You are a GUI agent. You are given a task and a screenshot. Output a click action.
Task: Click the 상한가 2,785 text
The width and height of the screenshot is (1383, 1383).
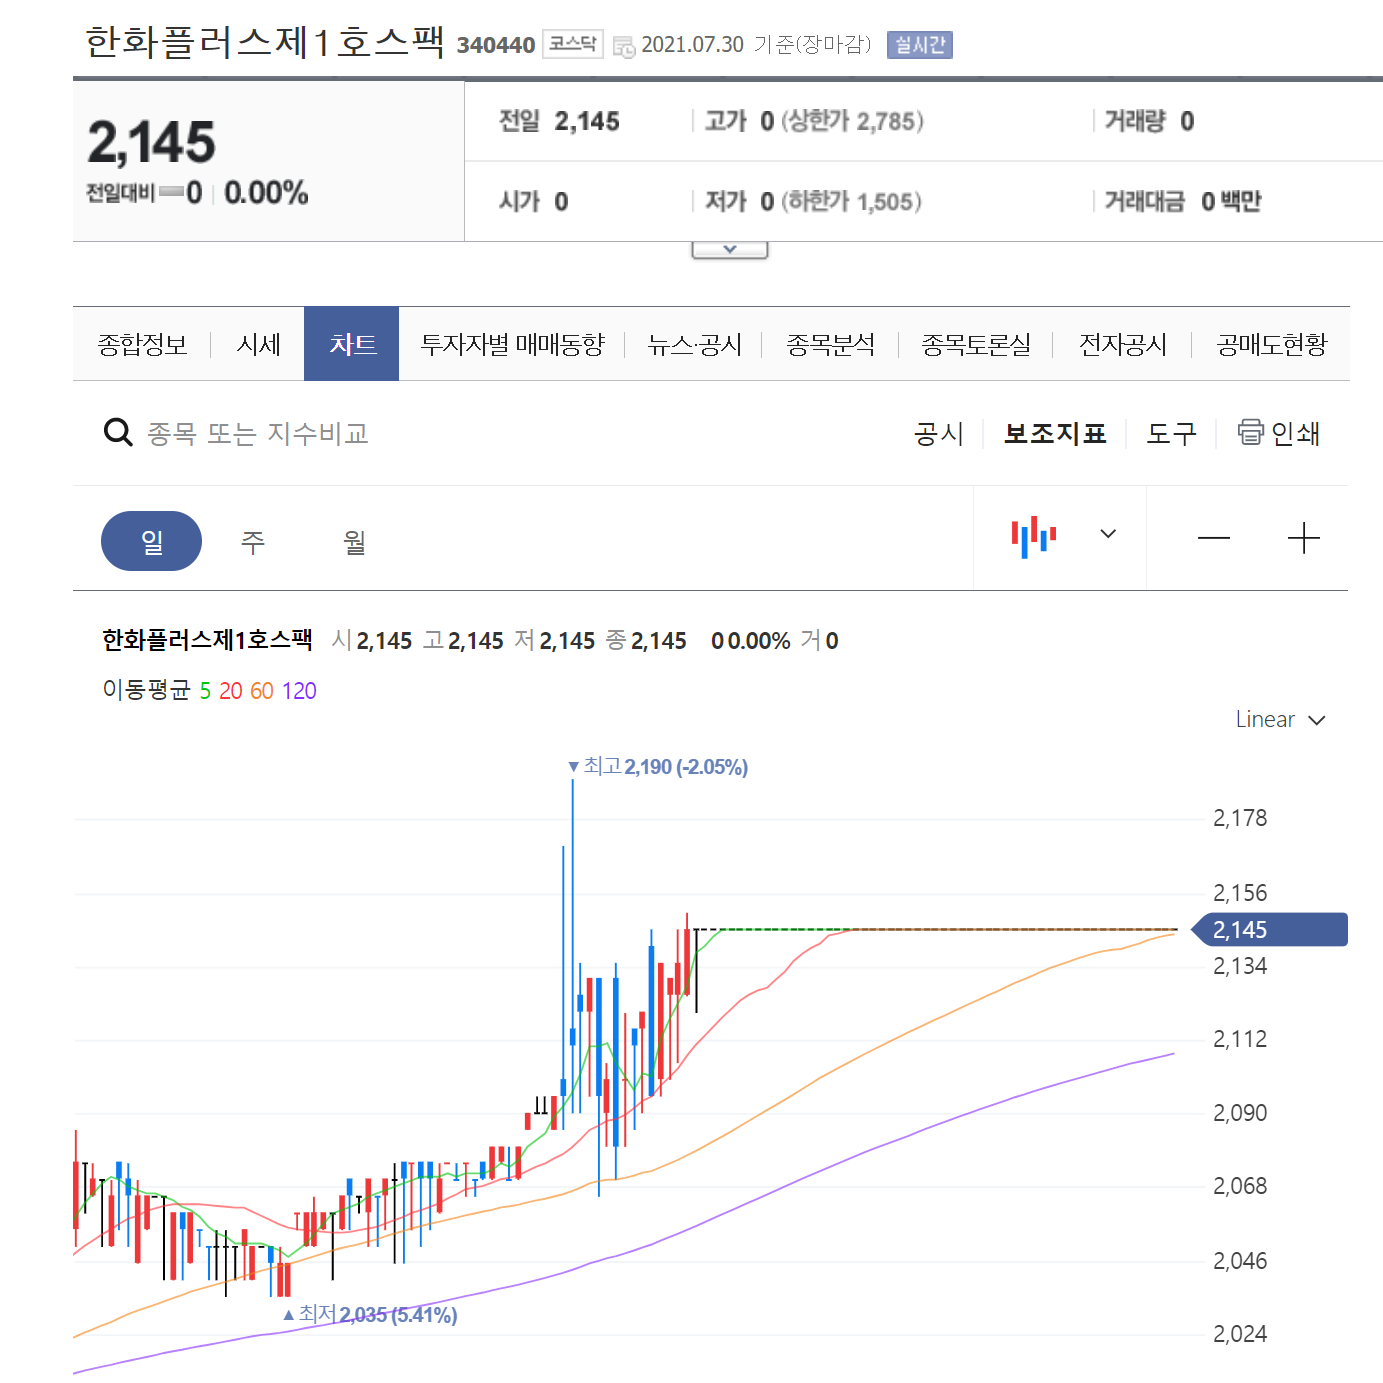(x=852, y=121)
